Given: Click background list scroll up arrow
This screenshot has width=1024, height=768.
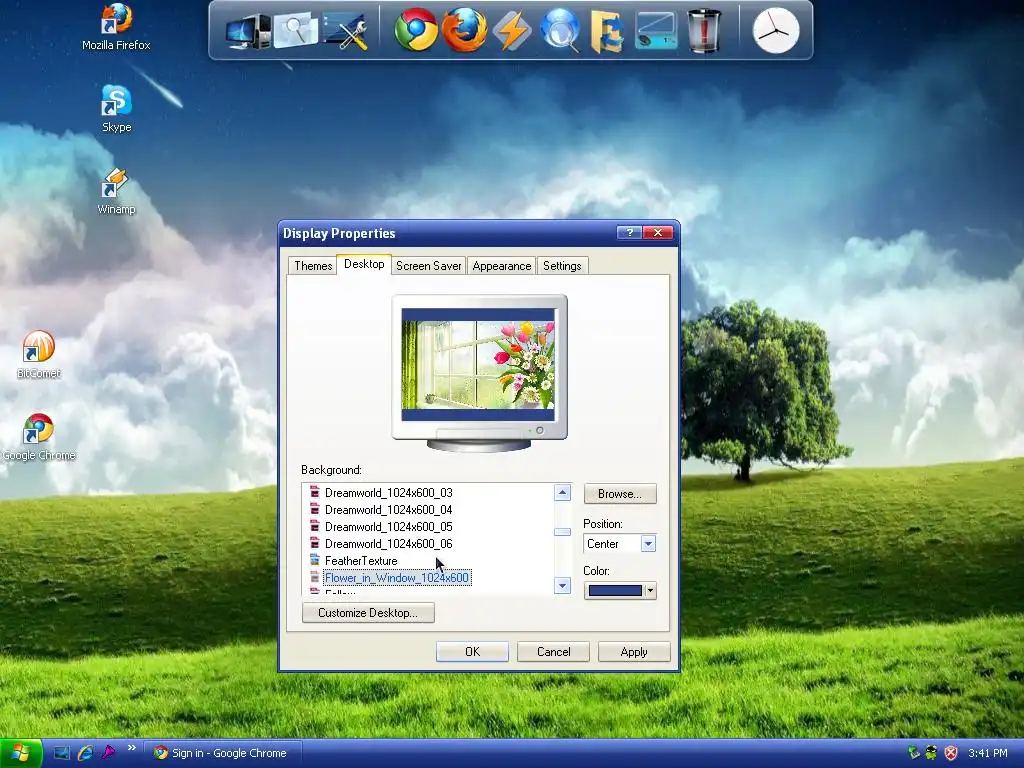Looking at the screenshot, I should [562, 492].
